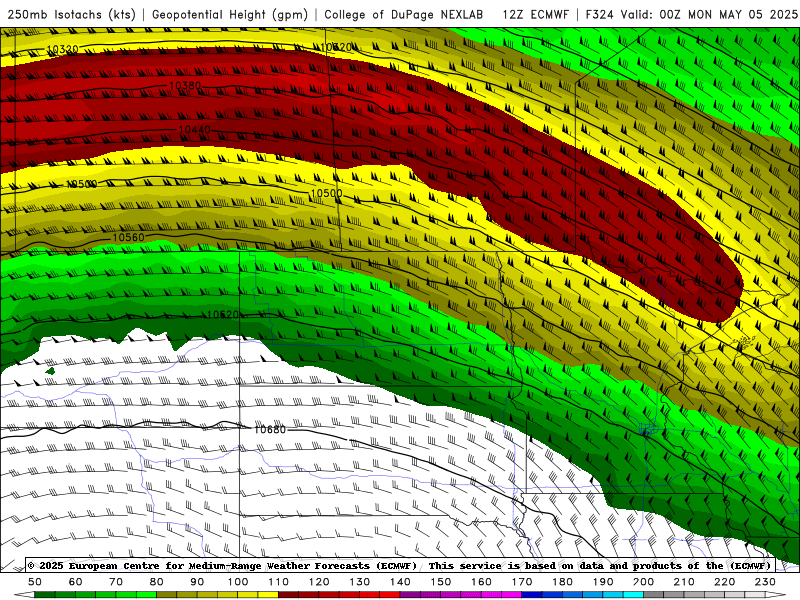Click the 80 value on the color scale
This screenshot has width=800, height=600.
tap(157, 582)
